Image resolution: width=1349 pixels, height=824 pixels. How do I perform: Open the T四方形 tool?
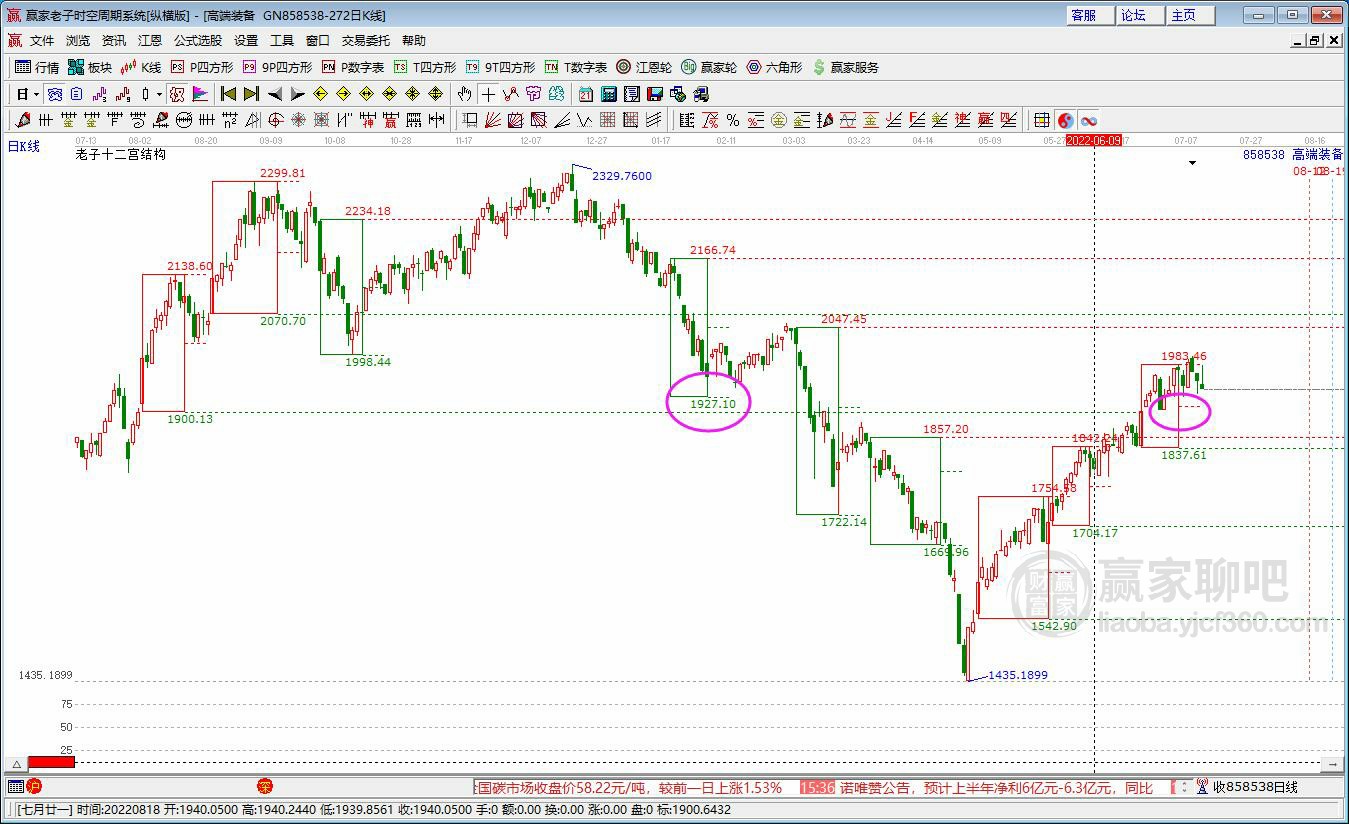pos(424,67)
